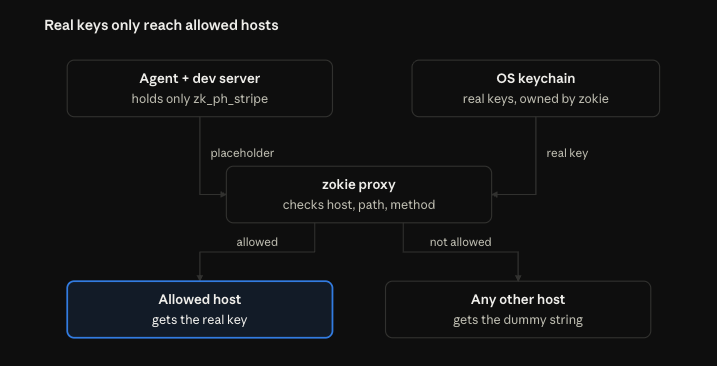The height and width of the screenshot is (366, 717).
Task: Select the highlighted 'Allowed host' heading
Action: coord(200,299)
